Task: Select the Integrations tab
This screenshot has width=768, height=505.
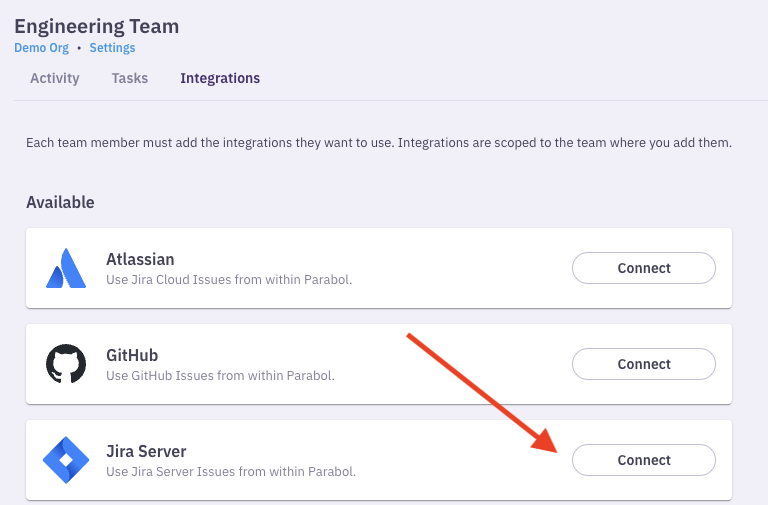Action: [220, 78]
